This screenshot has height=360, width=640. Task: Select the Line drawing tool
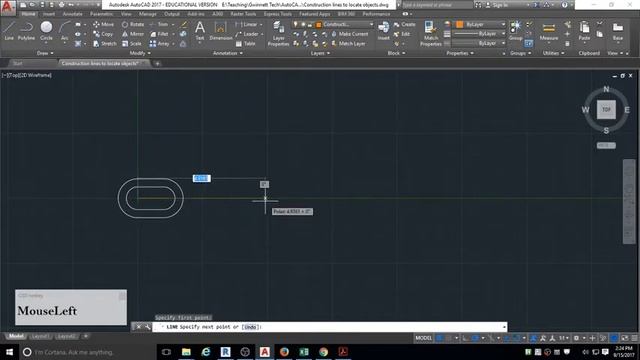point(9,31)
